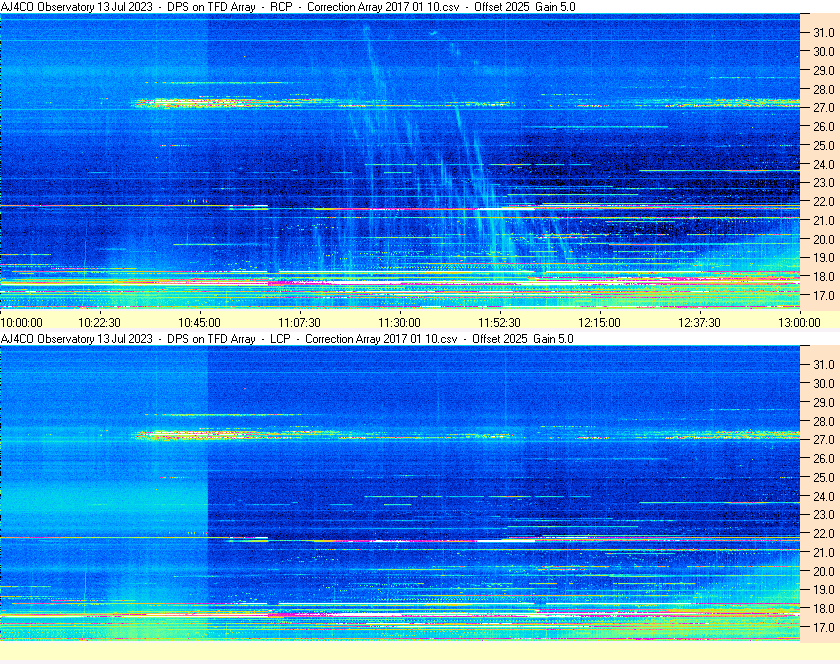Click the 20.0 frequency label in LCP plot

(824, 571)
